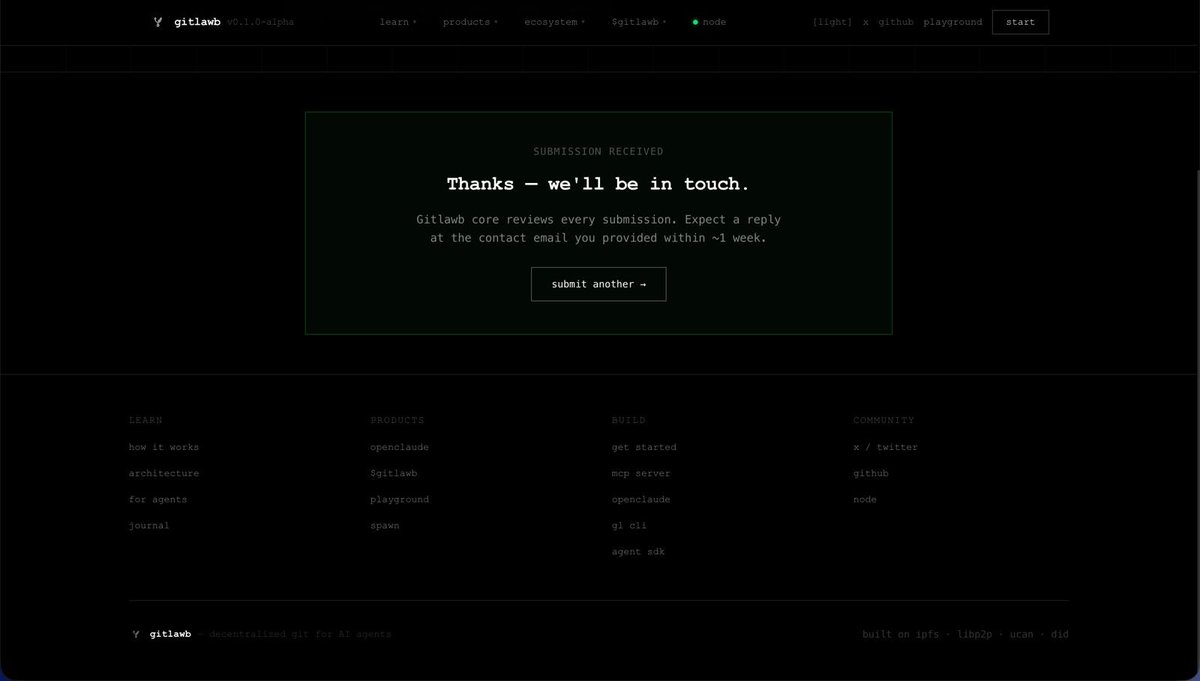Click the footer gitlawb brand text
Screen dimensions: 1200x681
170,634
